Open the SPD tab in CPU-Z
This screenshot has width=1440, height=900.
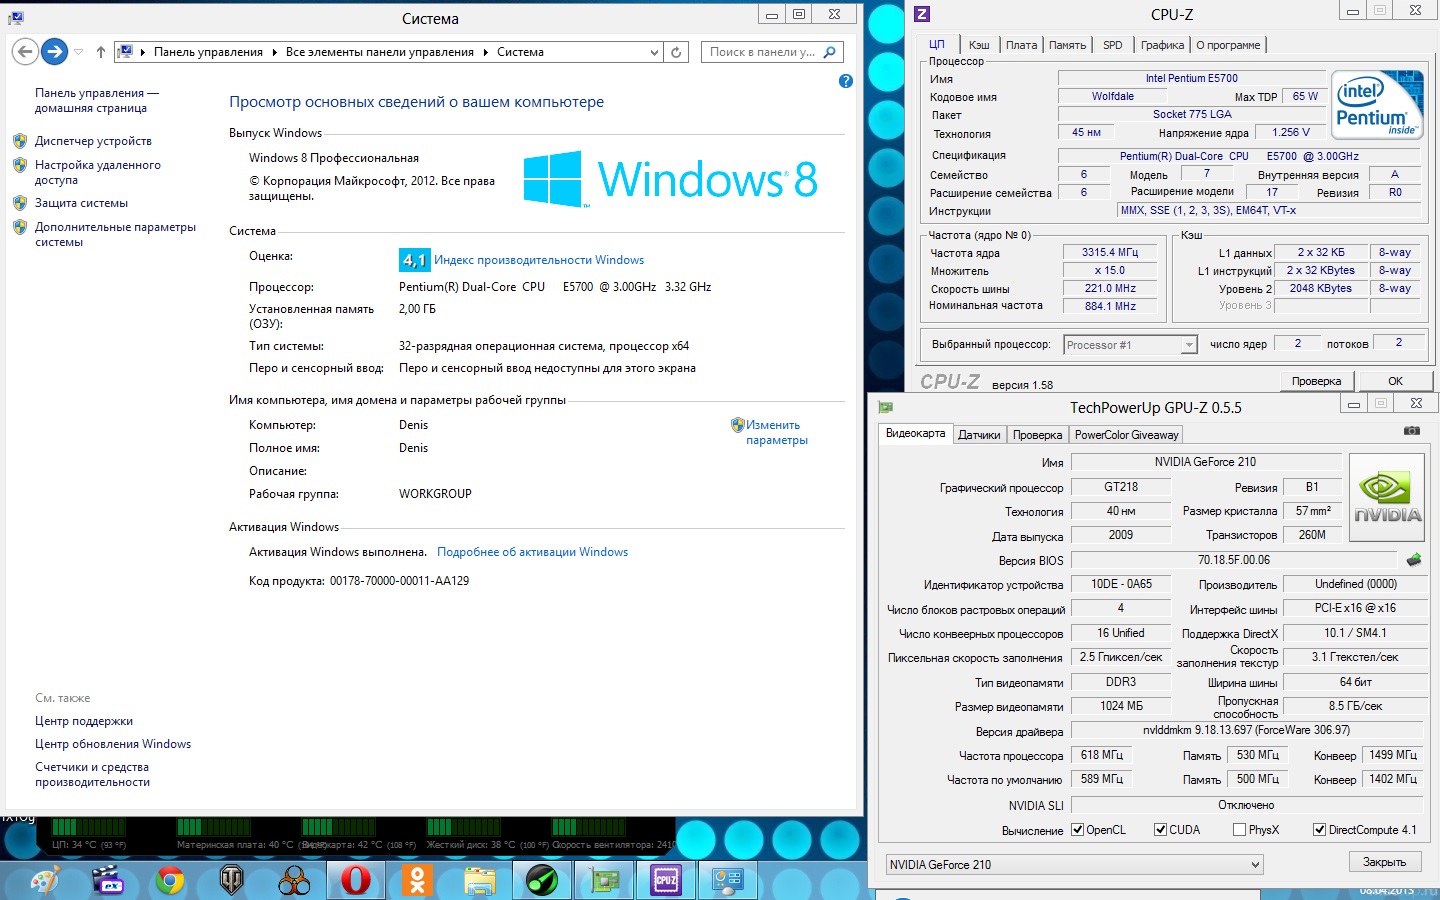(1113, 45)
